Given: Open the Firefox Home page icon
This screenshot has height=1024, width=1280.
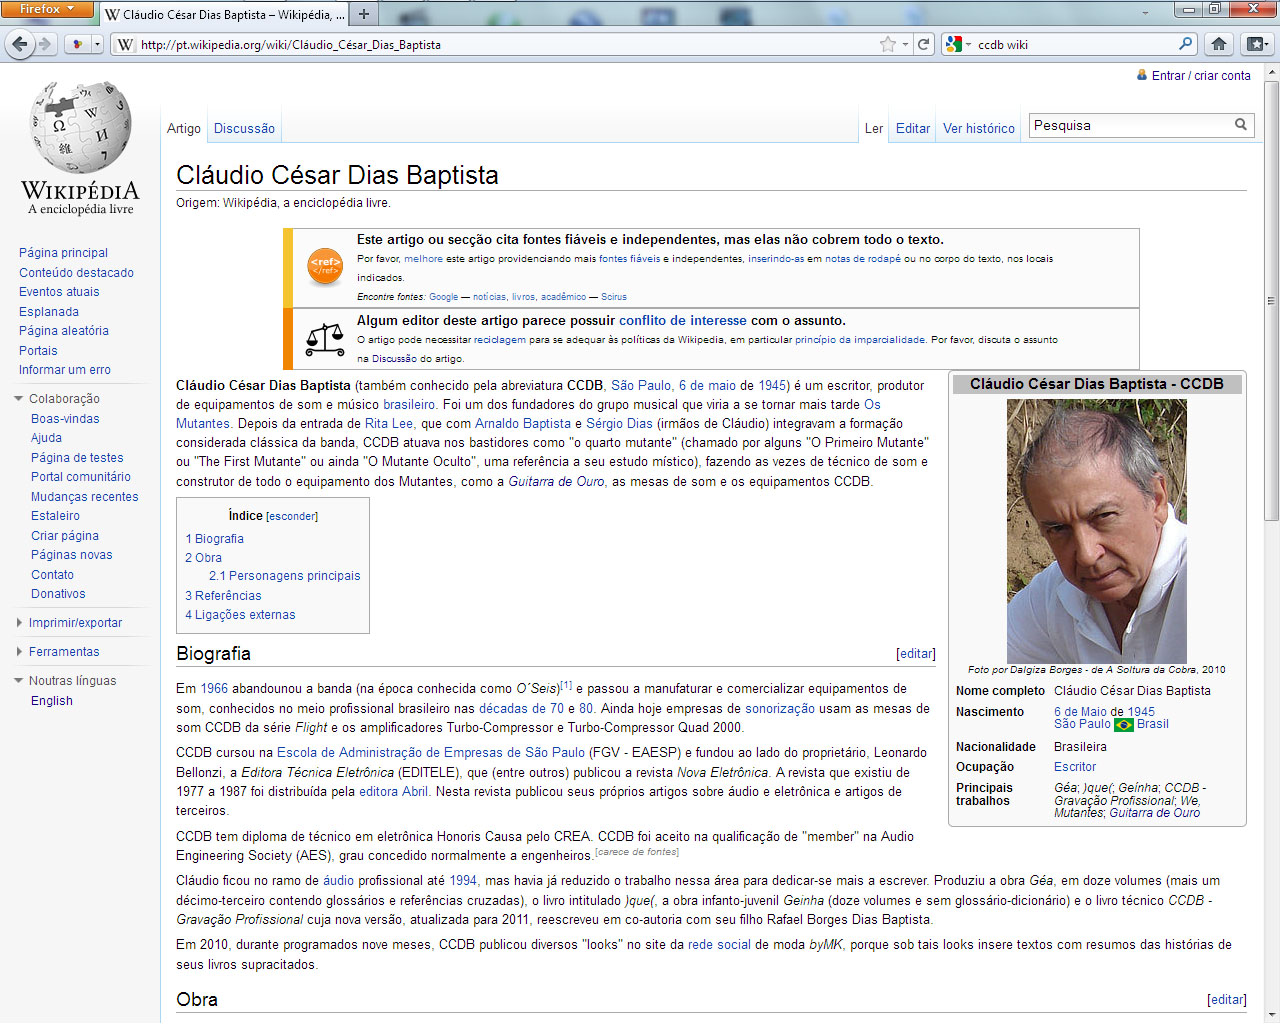Looking at the screenshot, I should 1218,44.
